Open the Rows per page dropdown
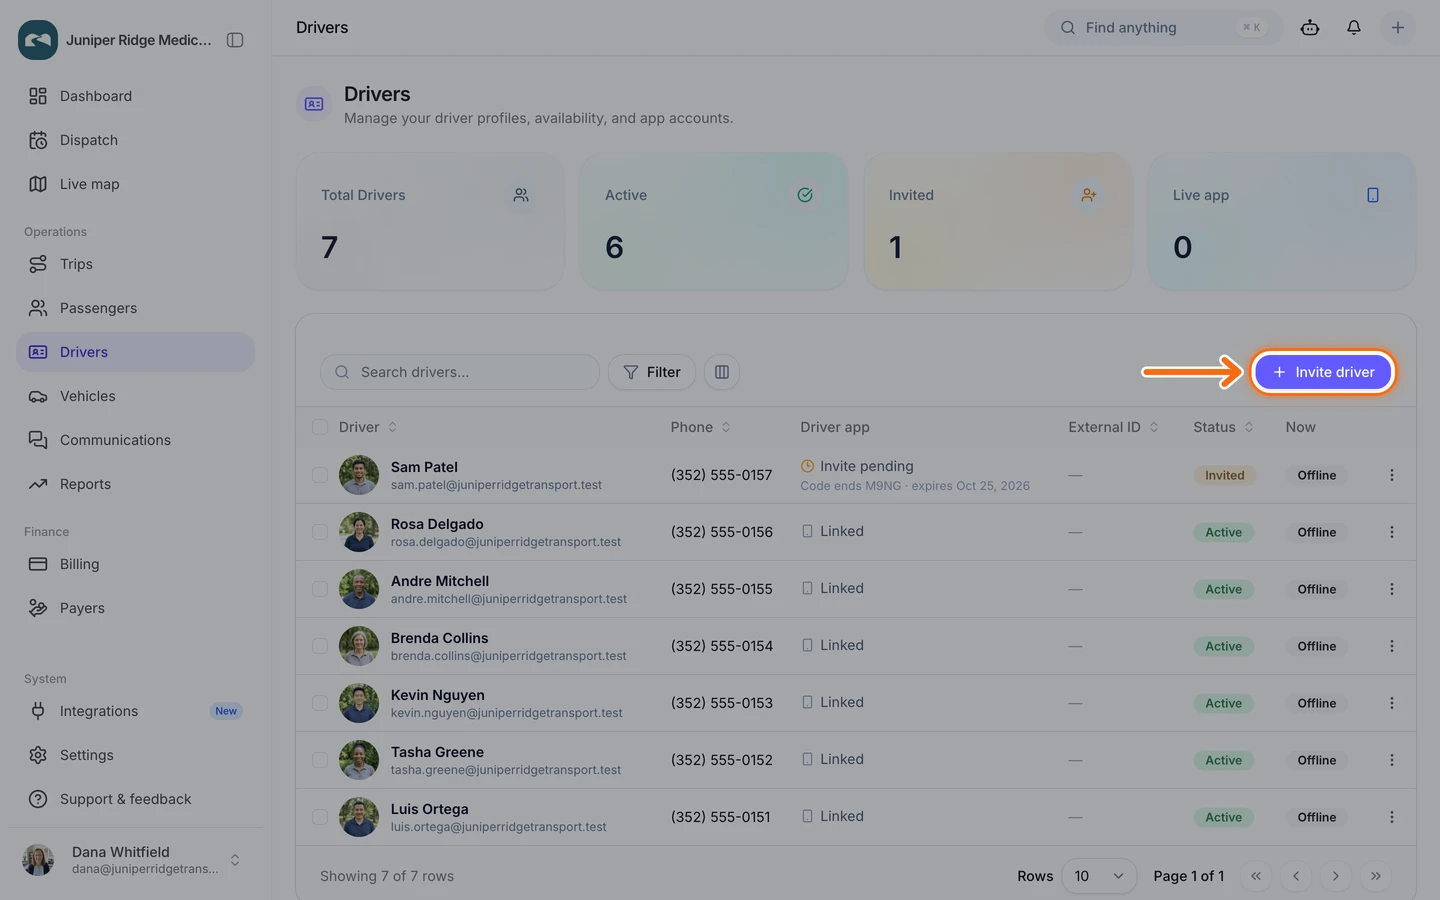The width and height of the screenshot is (1440, 900). click(1099, 876)
